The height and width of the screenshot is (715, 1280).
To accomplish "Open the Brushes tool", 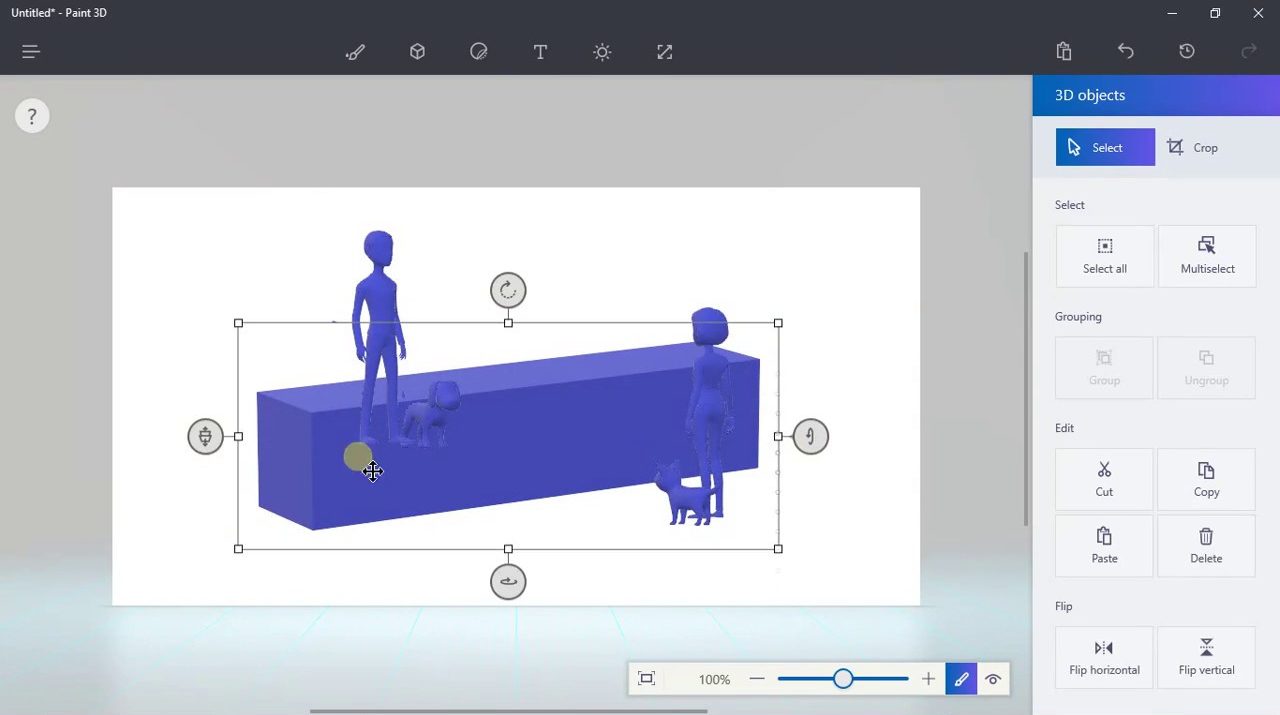I will (355, 52).
